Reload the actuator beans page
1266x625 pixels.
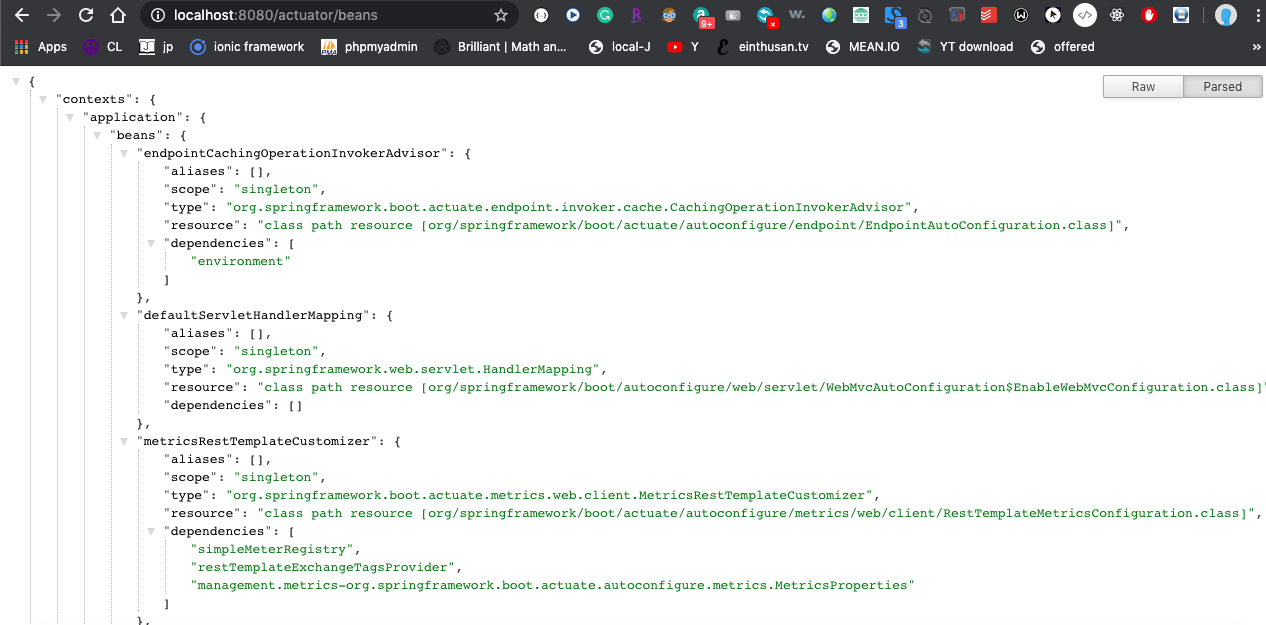click(x=86, y=15)
